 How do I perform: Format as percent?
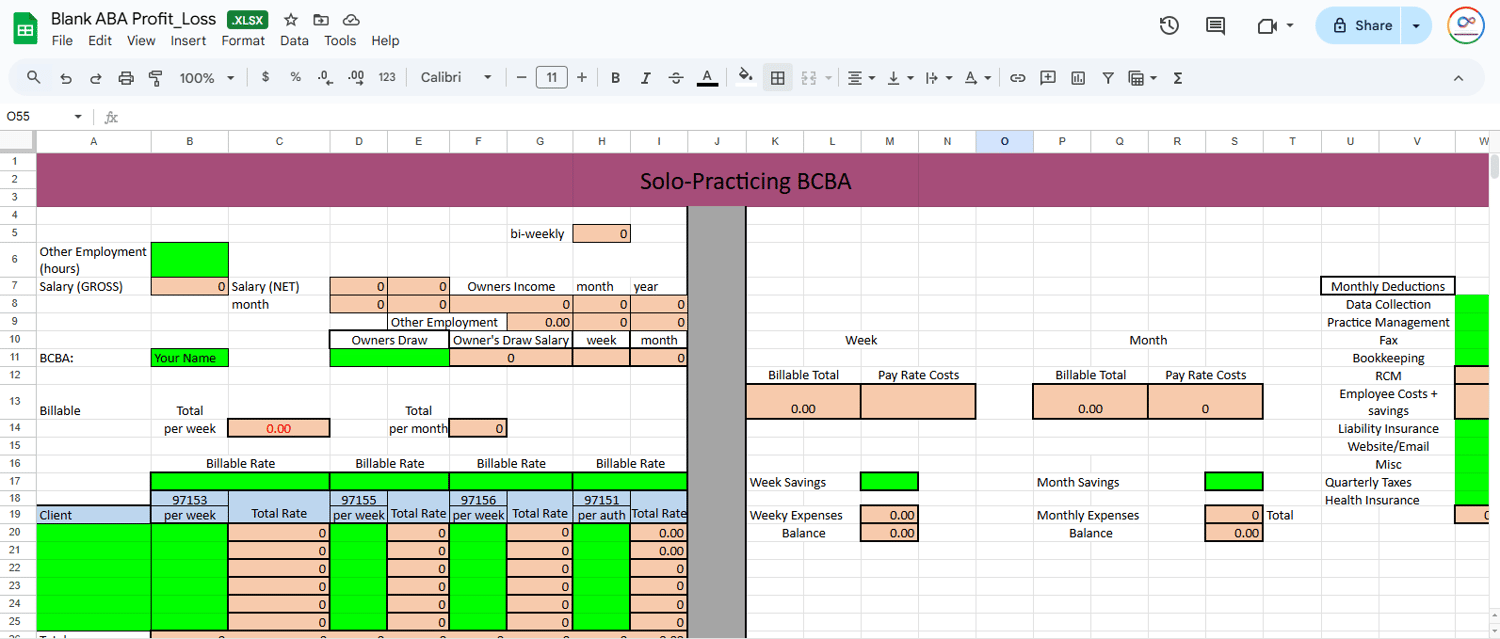coord(295,77)
